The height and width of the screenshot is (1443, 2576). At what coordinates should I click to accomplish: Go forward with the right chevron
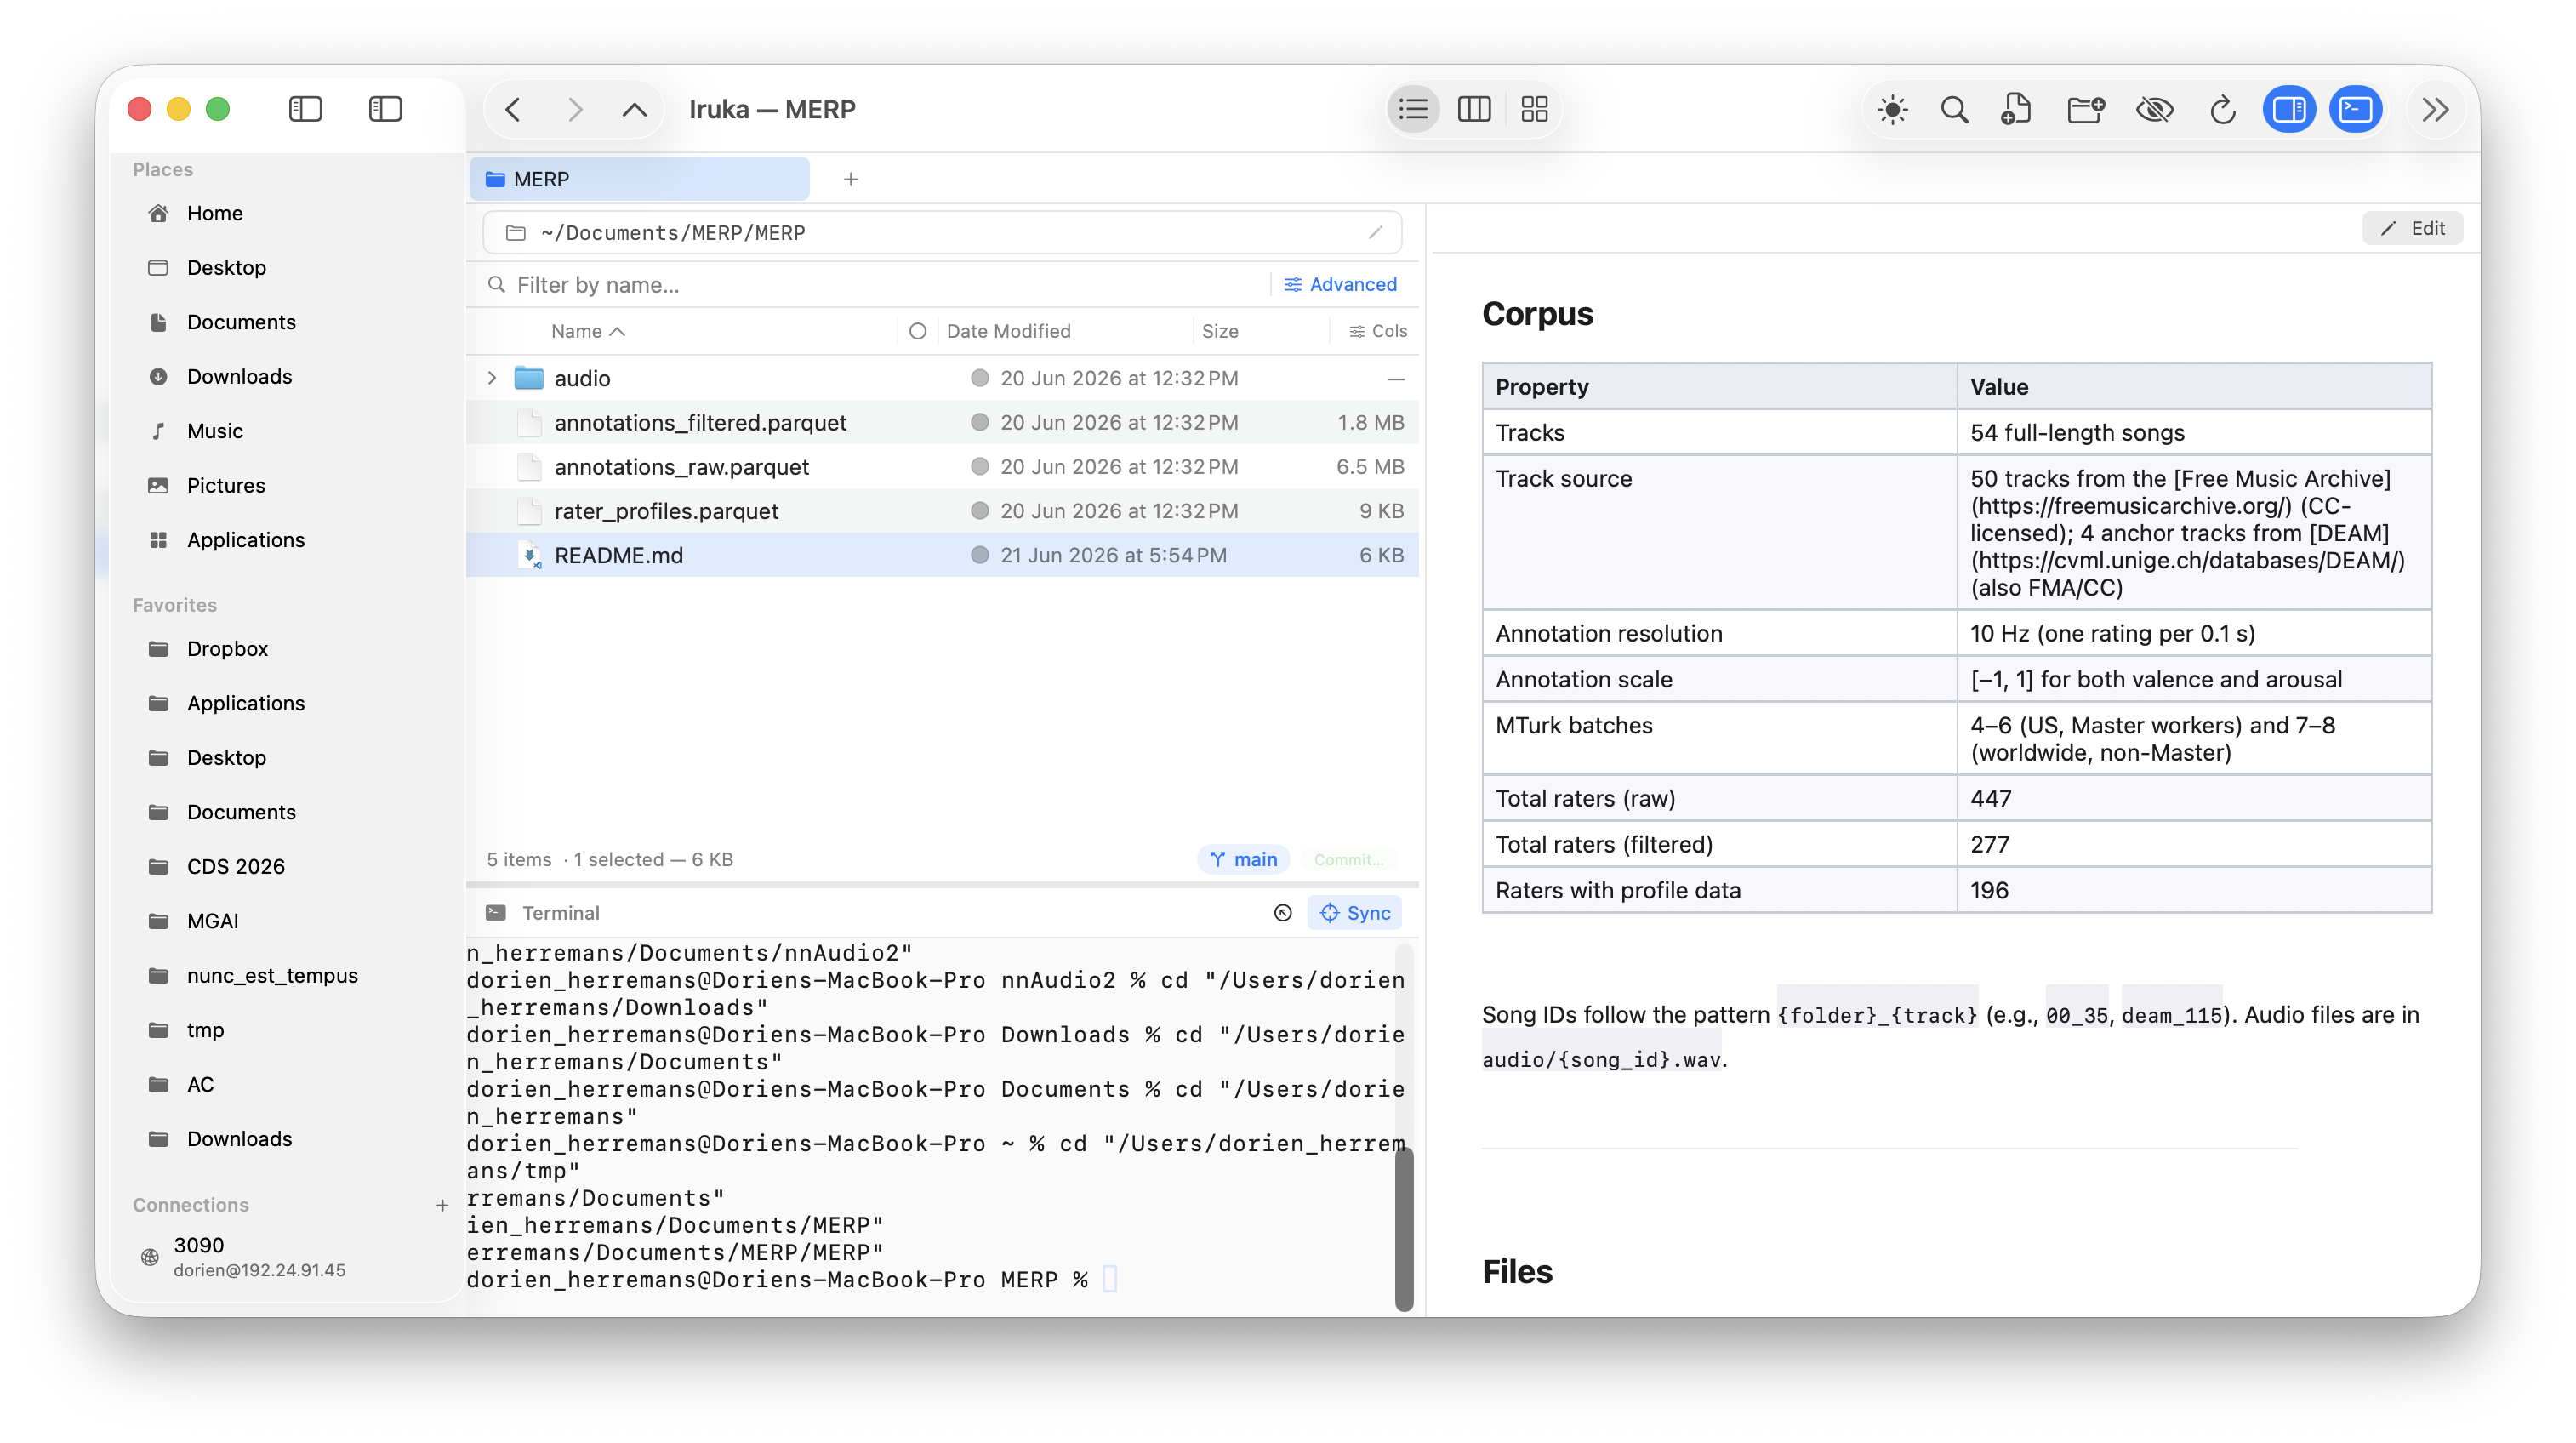tap(575, 109)
